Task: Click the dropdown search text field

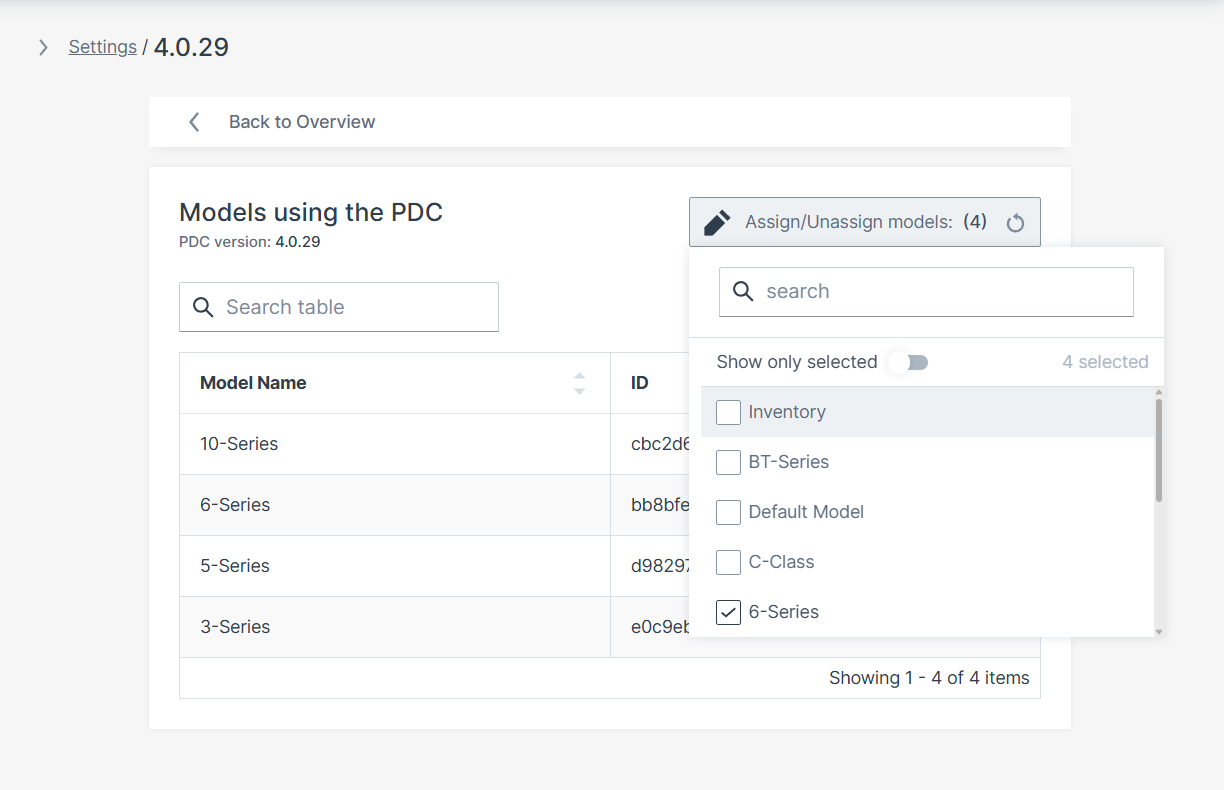Action: pos(940,291)
